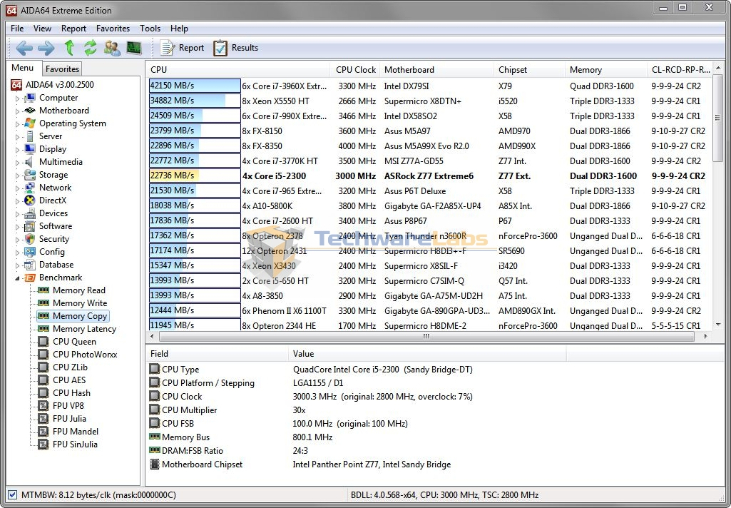Click the CPU Hash benchmark icon

tap(43, 393)
